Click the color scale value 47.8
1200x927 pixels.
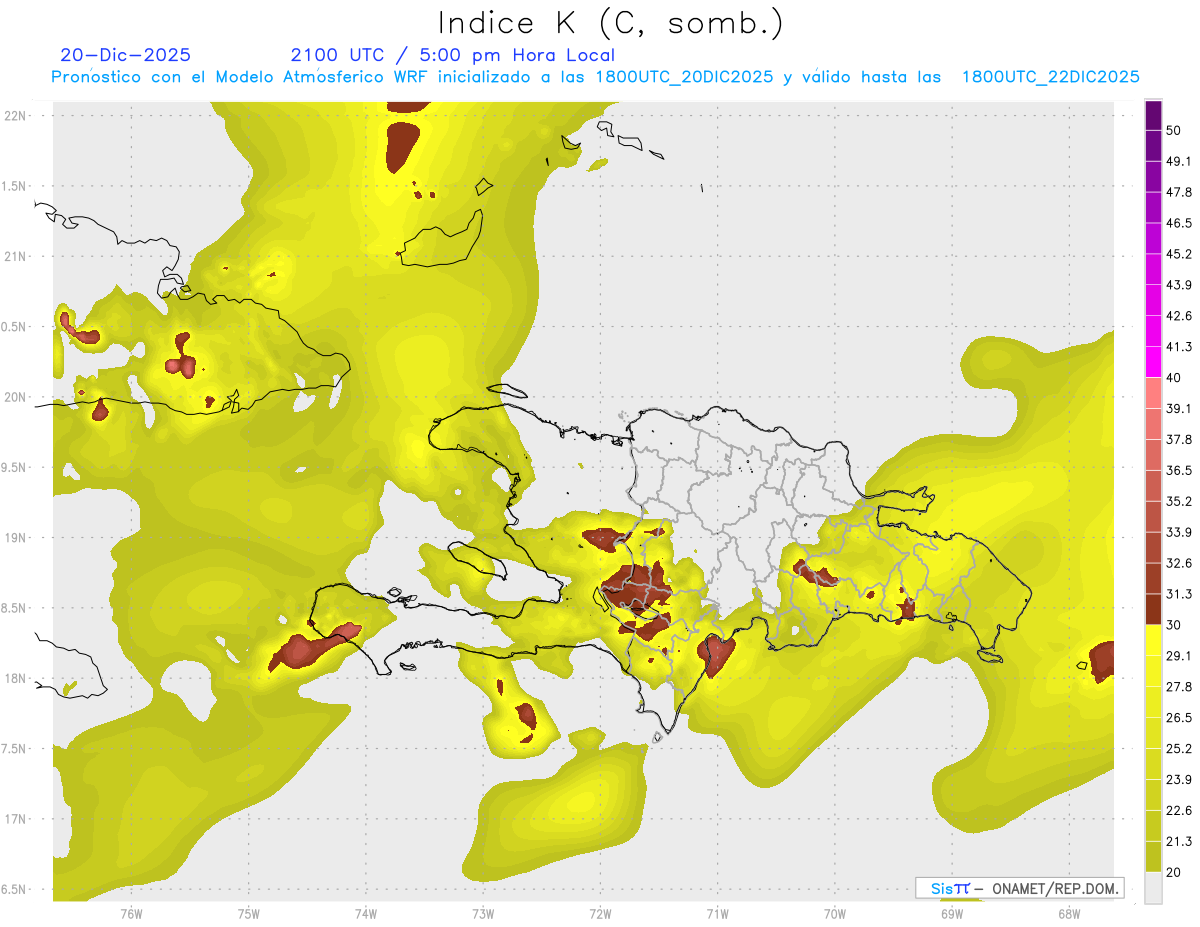[x=1179, y=192]
